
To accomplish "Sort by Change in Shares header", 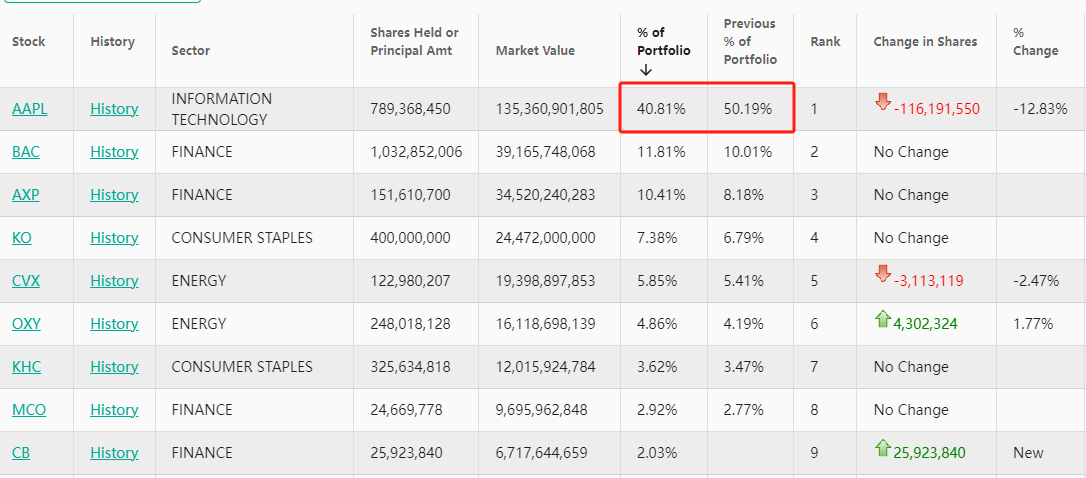I will pos(925,42).
